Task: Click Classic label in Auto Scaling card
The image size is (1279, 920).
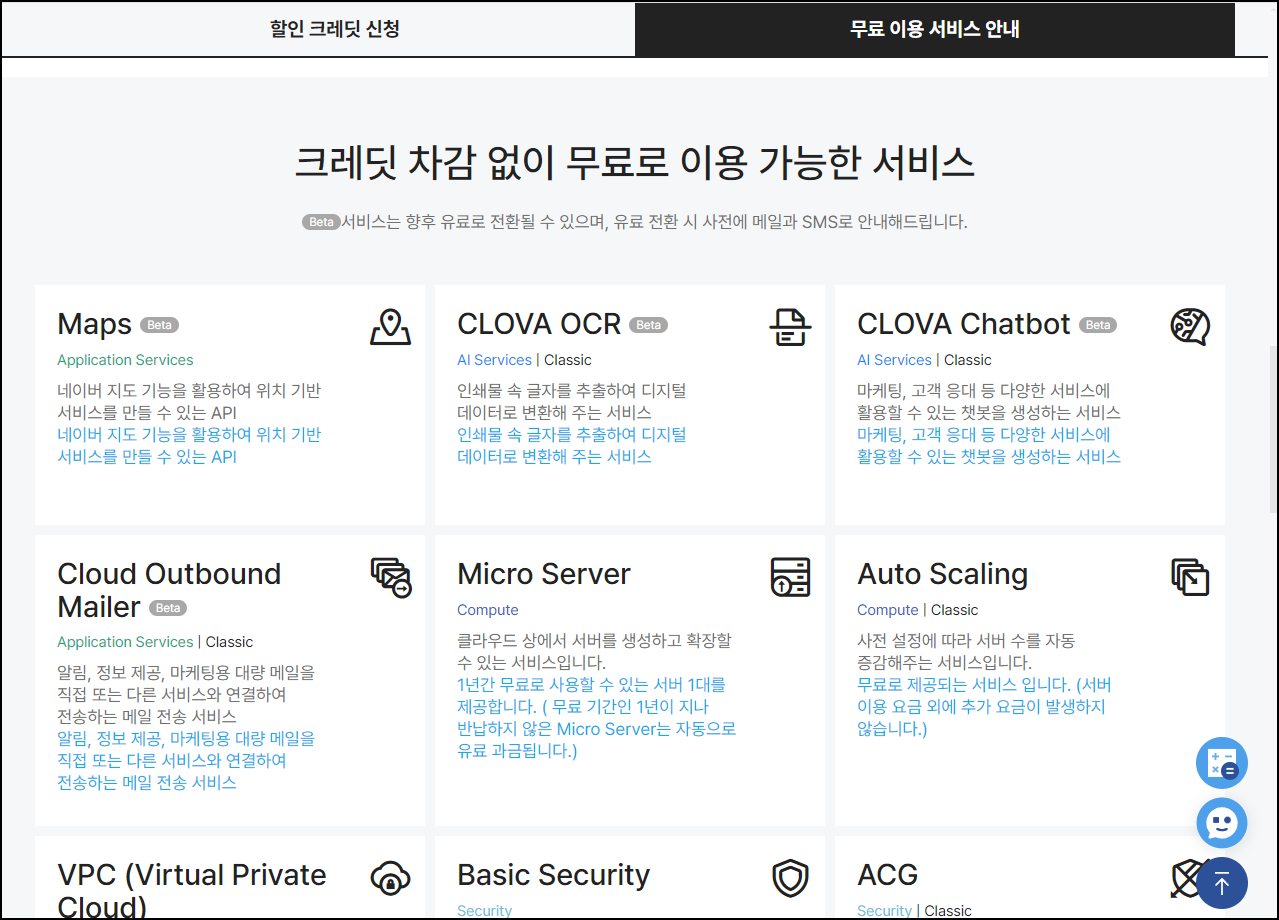Action: click(955, 610)
